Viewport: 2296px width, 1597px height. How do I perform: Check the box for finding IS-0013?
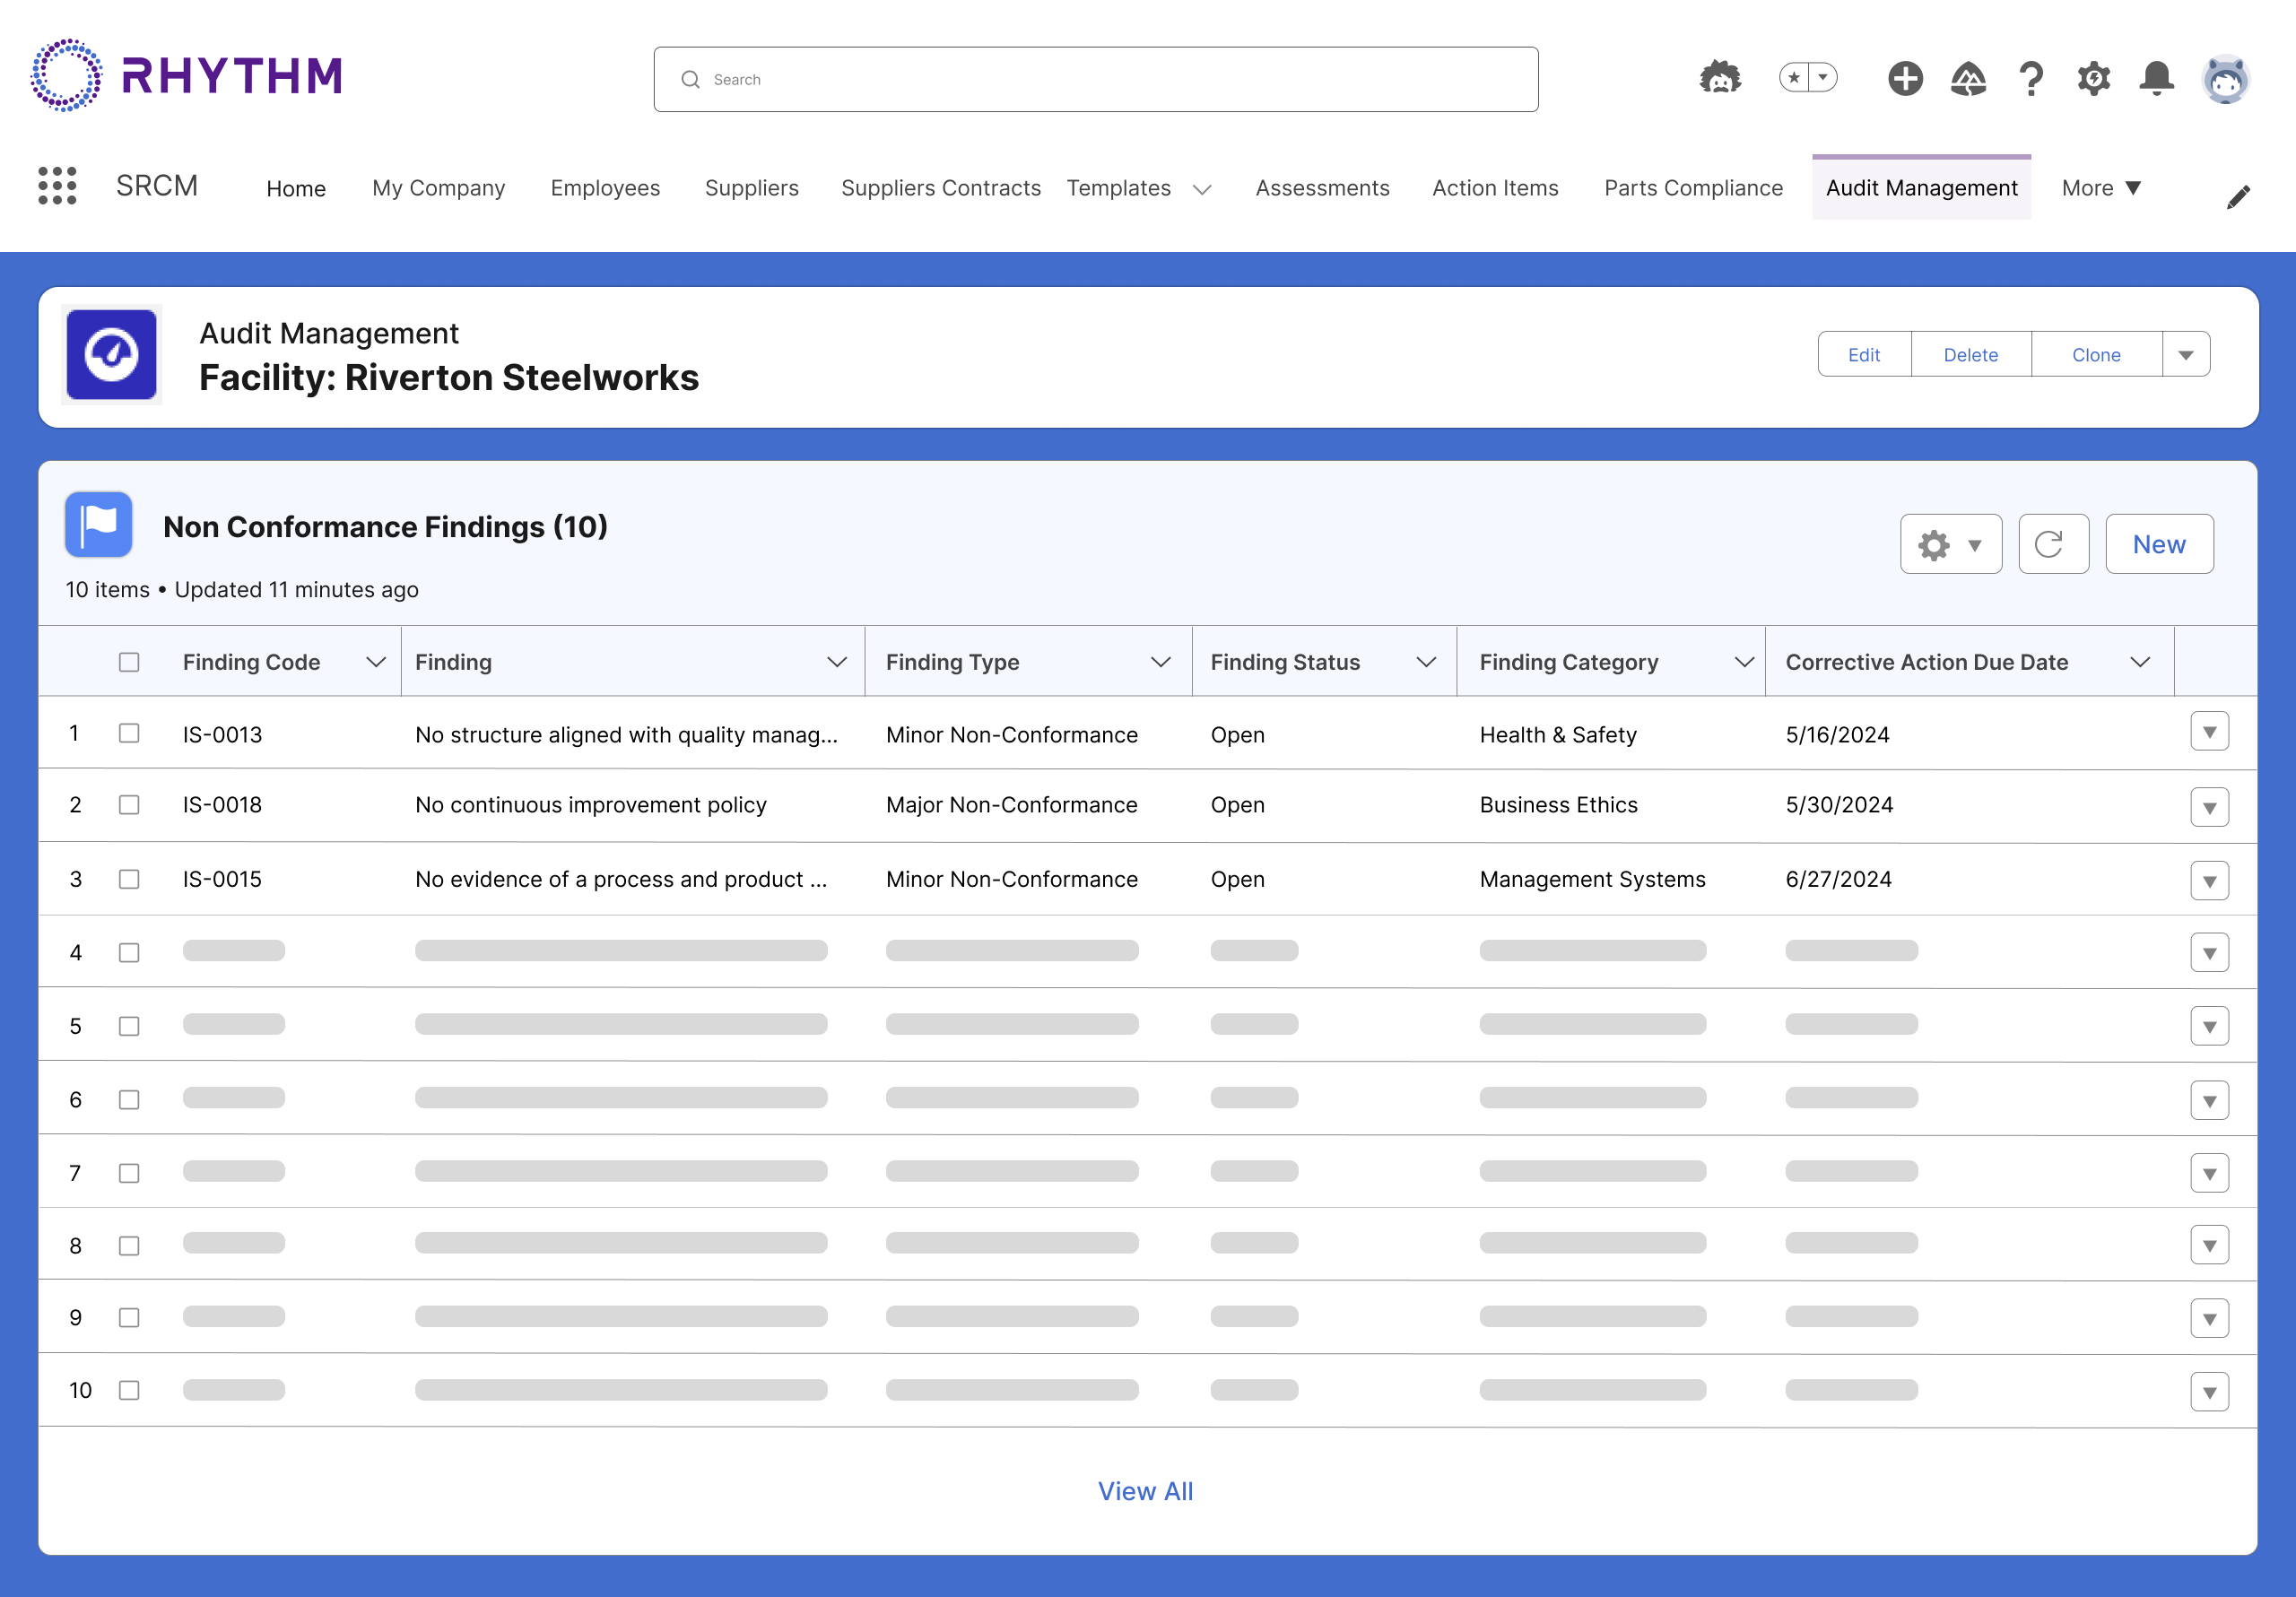point(129,733)
